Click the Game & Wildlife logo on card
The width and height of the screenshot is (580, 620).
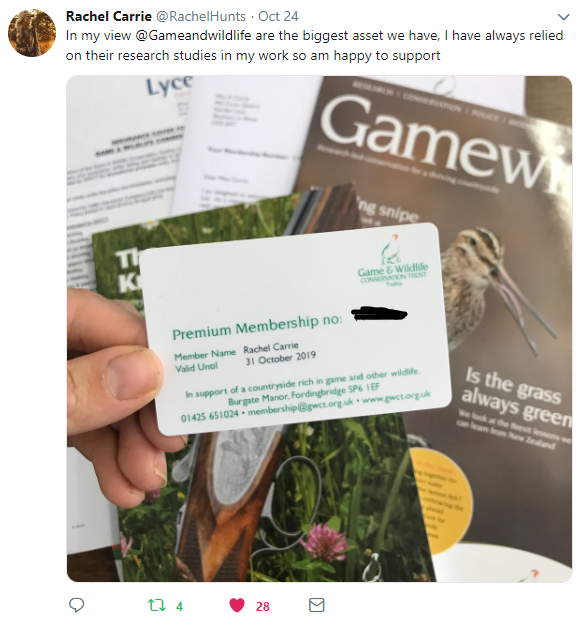[393, 261]
